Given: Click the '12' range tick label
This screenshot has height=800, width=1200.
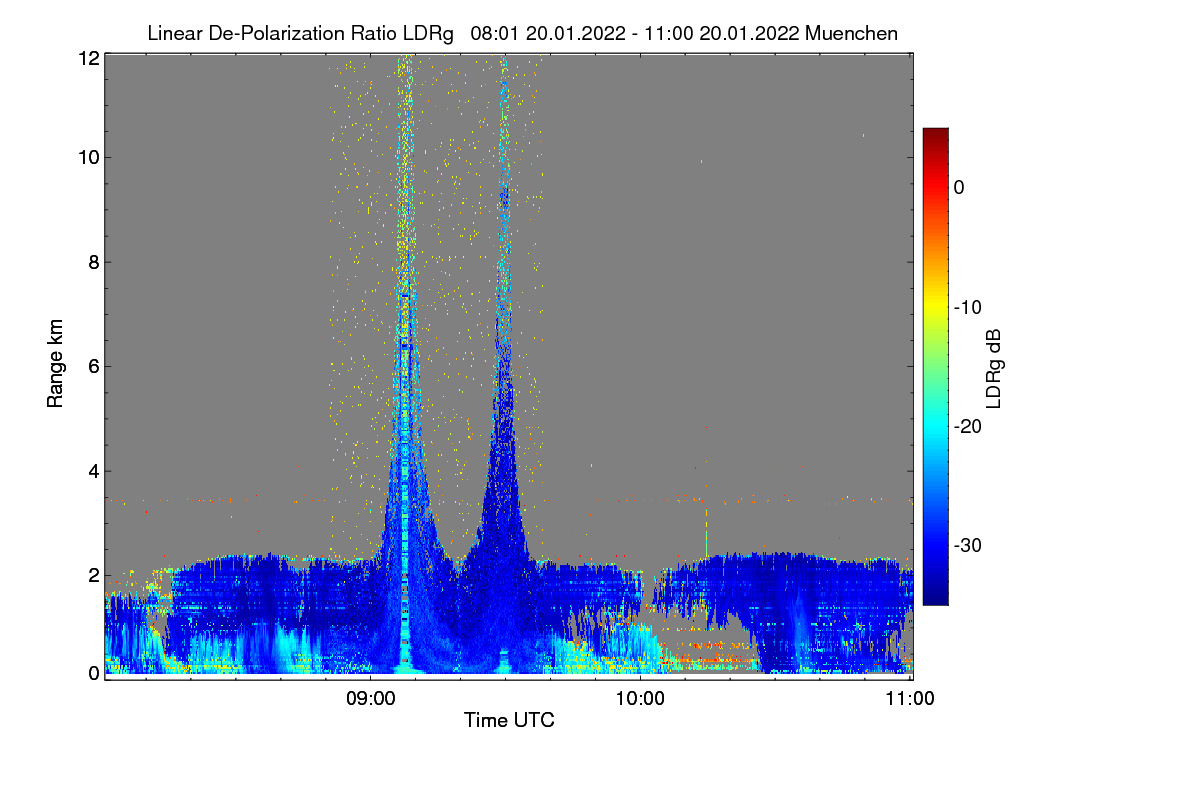Looking at the screenshot, I should (88, 58).
